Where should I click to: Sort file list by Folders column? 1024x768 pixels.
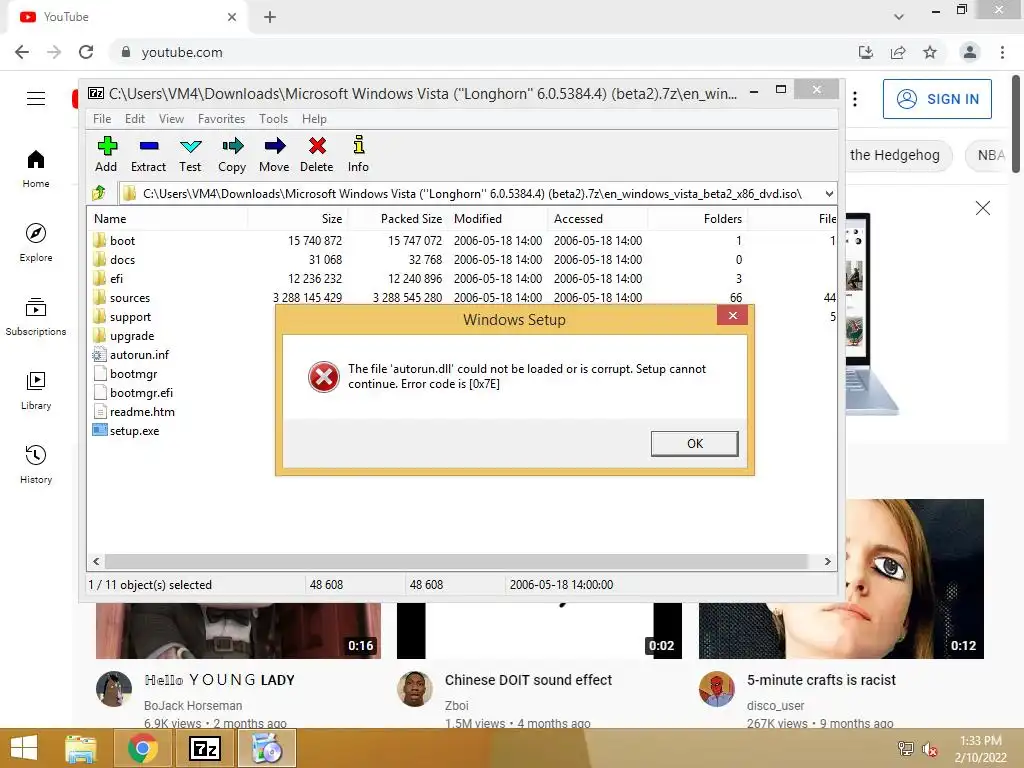coord(697,219)
